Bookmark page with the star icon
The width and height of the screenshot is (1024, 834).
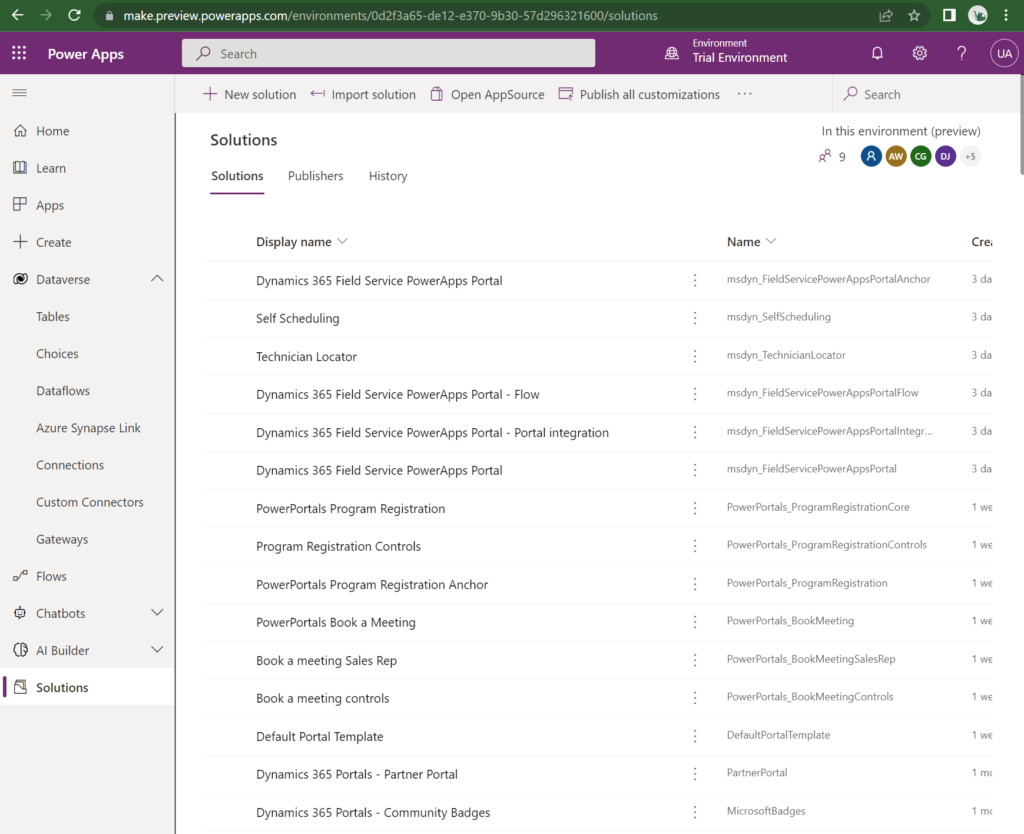[x=914, y=15]
